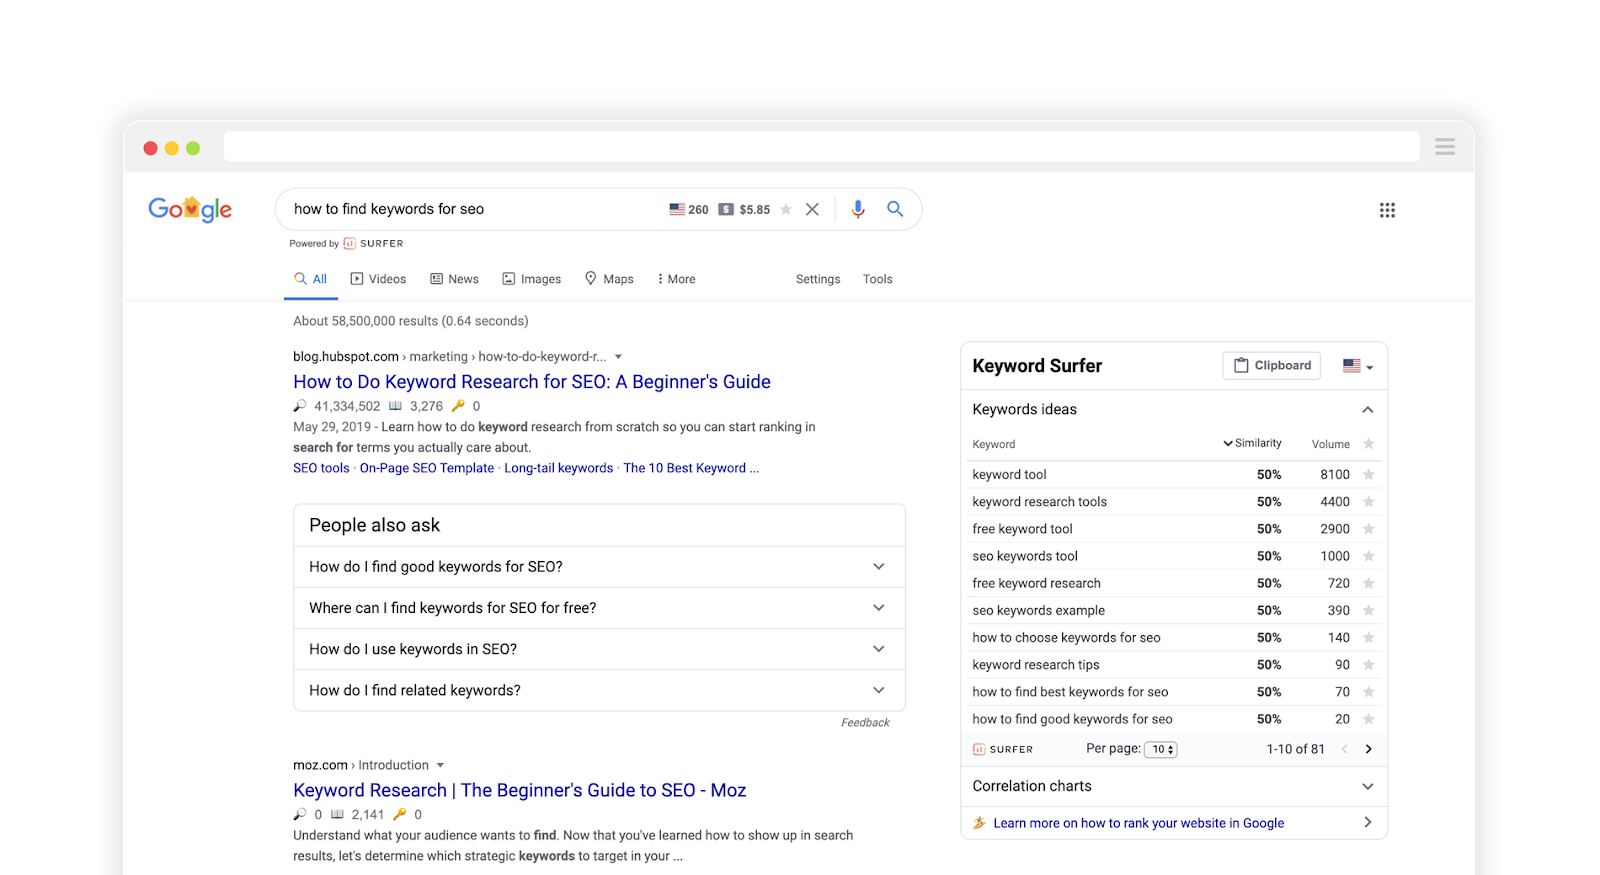This screenshot has height=875, width=1600.
Task: Click the voice search microphone icon
Action: [857, 209]
